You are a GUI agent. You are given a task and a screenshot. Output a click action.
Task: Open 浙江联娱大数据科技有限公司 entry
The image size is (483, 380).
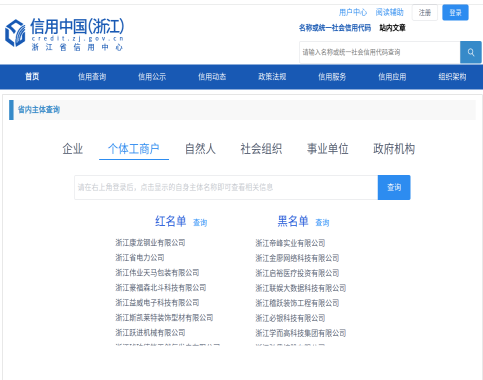pyautogui.click(x=301, y=288)
